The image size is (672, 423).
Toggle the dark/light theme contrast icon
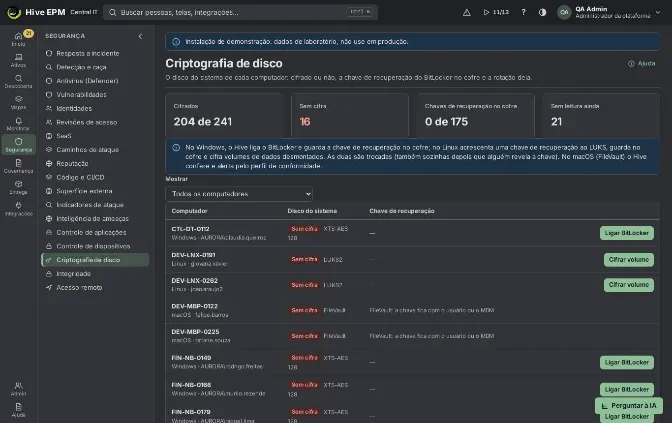click(543, 12)
